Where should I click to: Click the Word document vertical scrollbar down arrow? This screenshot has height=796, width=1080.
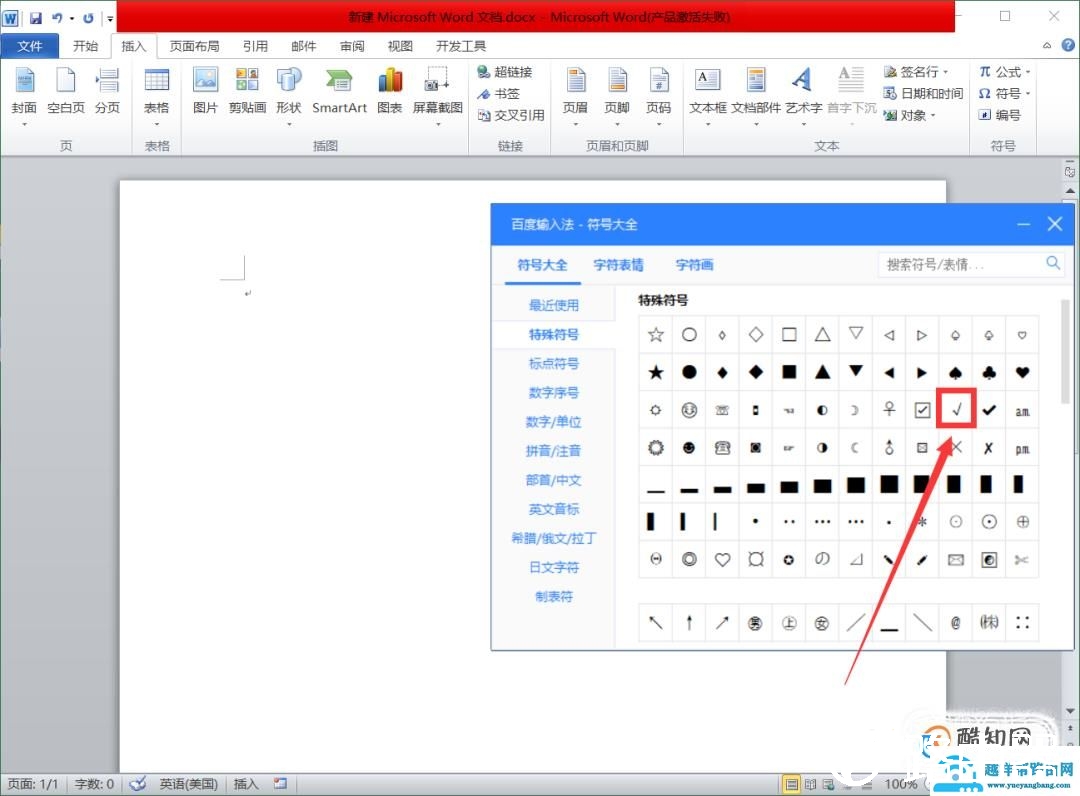click(1070, 710)
